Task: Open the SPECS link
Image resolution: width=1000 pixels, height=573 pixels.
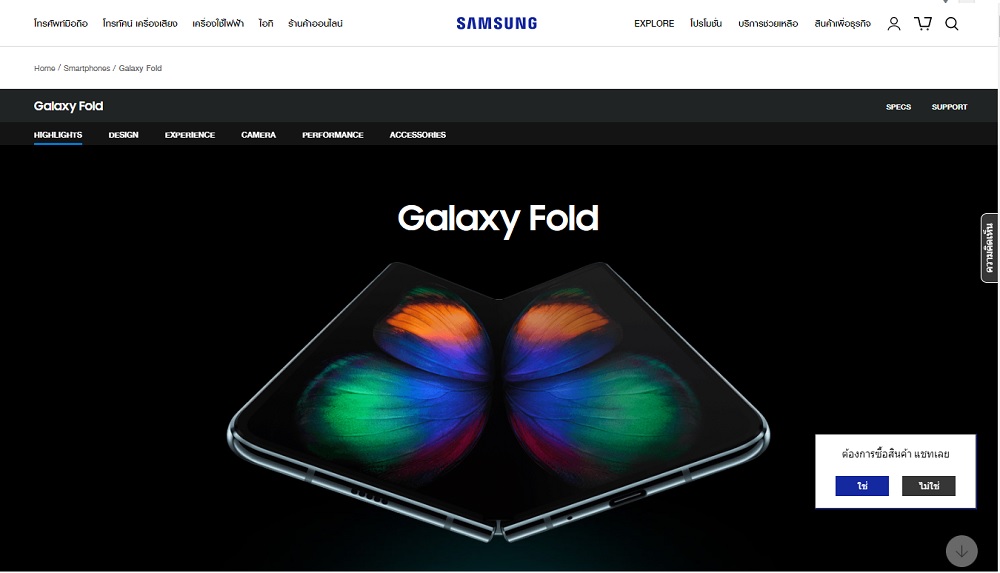Action: [x=898, y=107]
